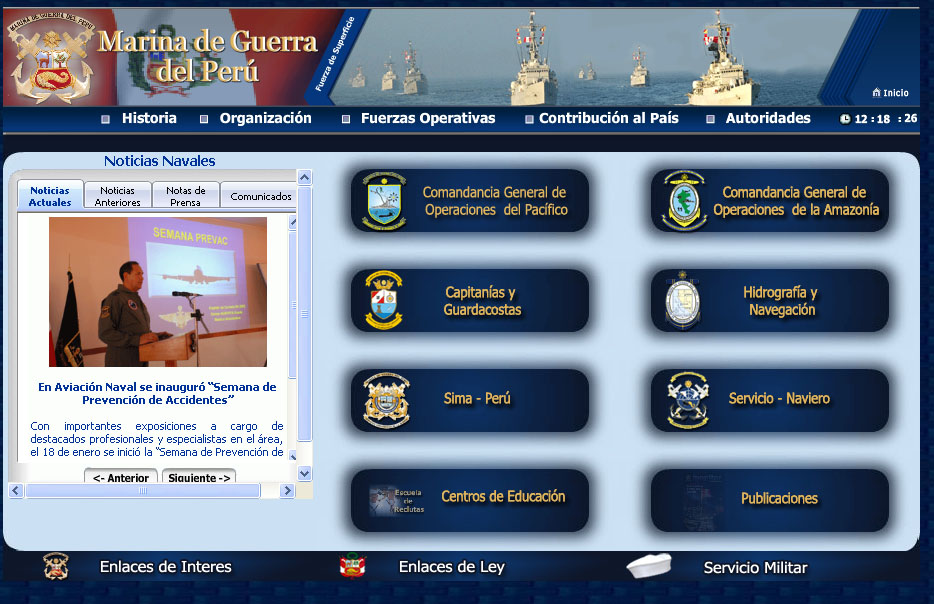
Task: Click the Sima - Perú anchor emblem
Action: click(x=387, y=400)
